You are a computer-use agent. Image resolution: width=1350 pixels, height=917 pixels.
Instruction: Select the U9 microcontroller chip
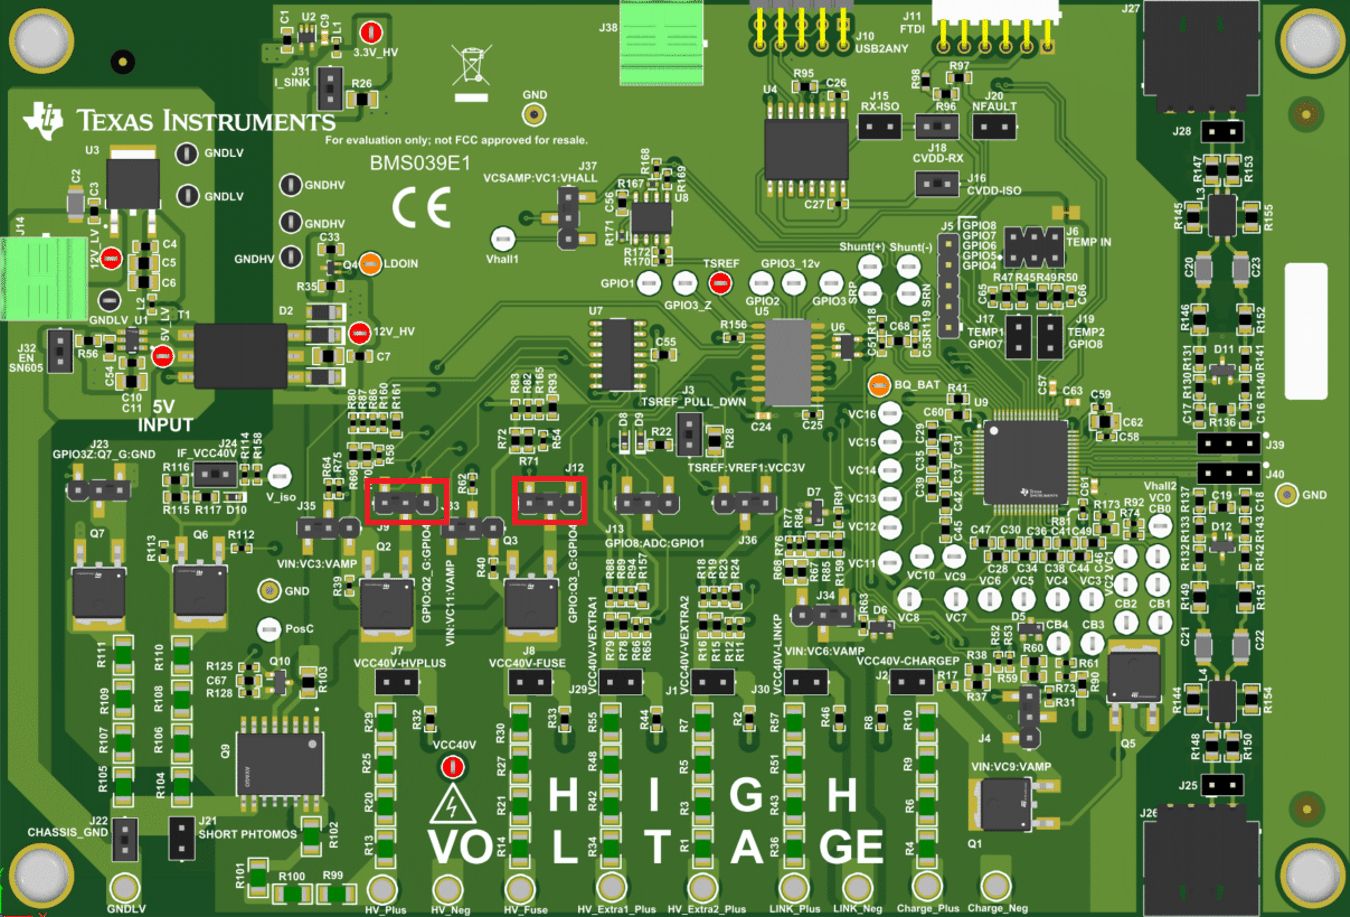(x=1026, y=462)
